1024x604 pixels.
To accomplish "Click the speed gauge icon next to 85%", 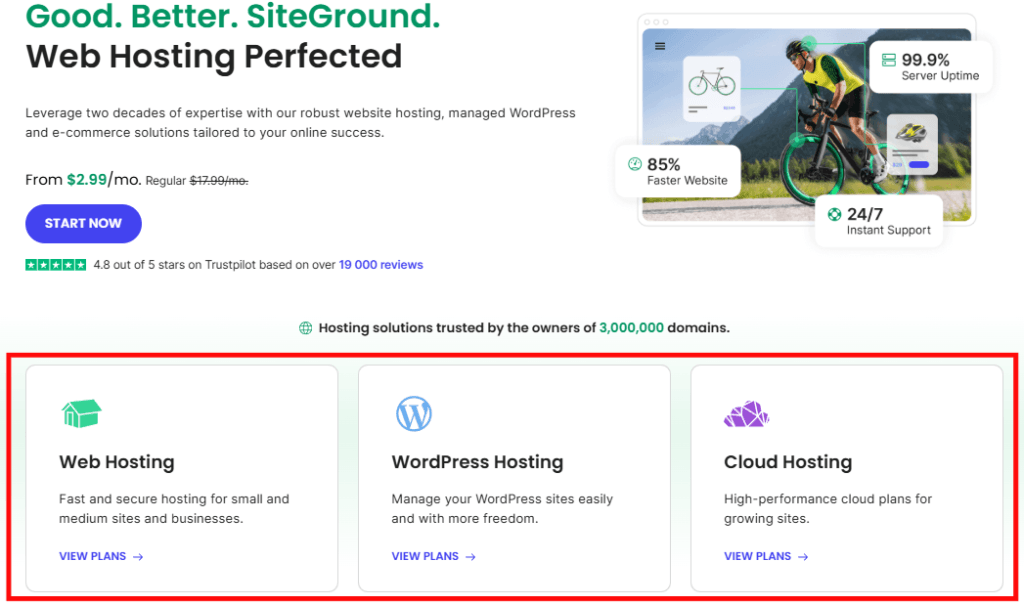I will 634,164.
